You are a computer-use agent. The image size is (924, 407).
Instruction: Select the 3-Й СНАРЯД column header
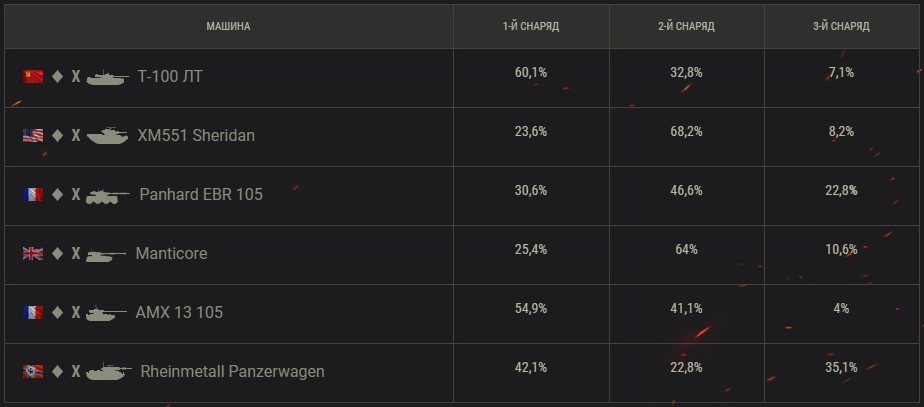[842, 27]
